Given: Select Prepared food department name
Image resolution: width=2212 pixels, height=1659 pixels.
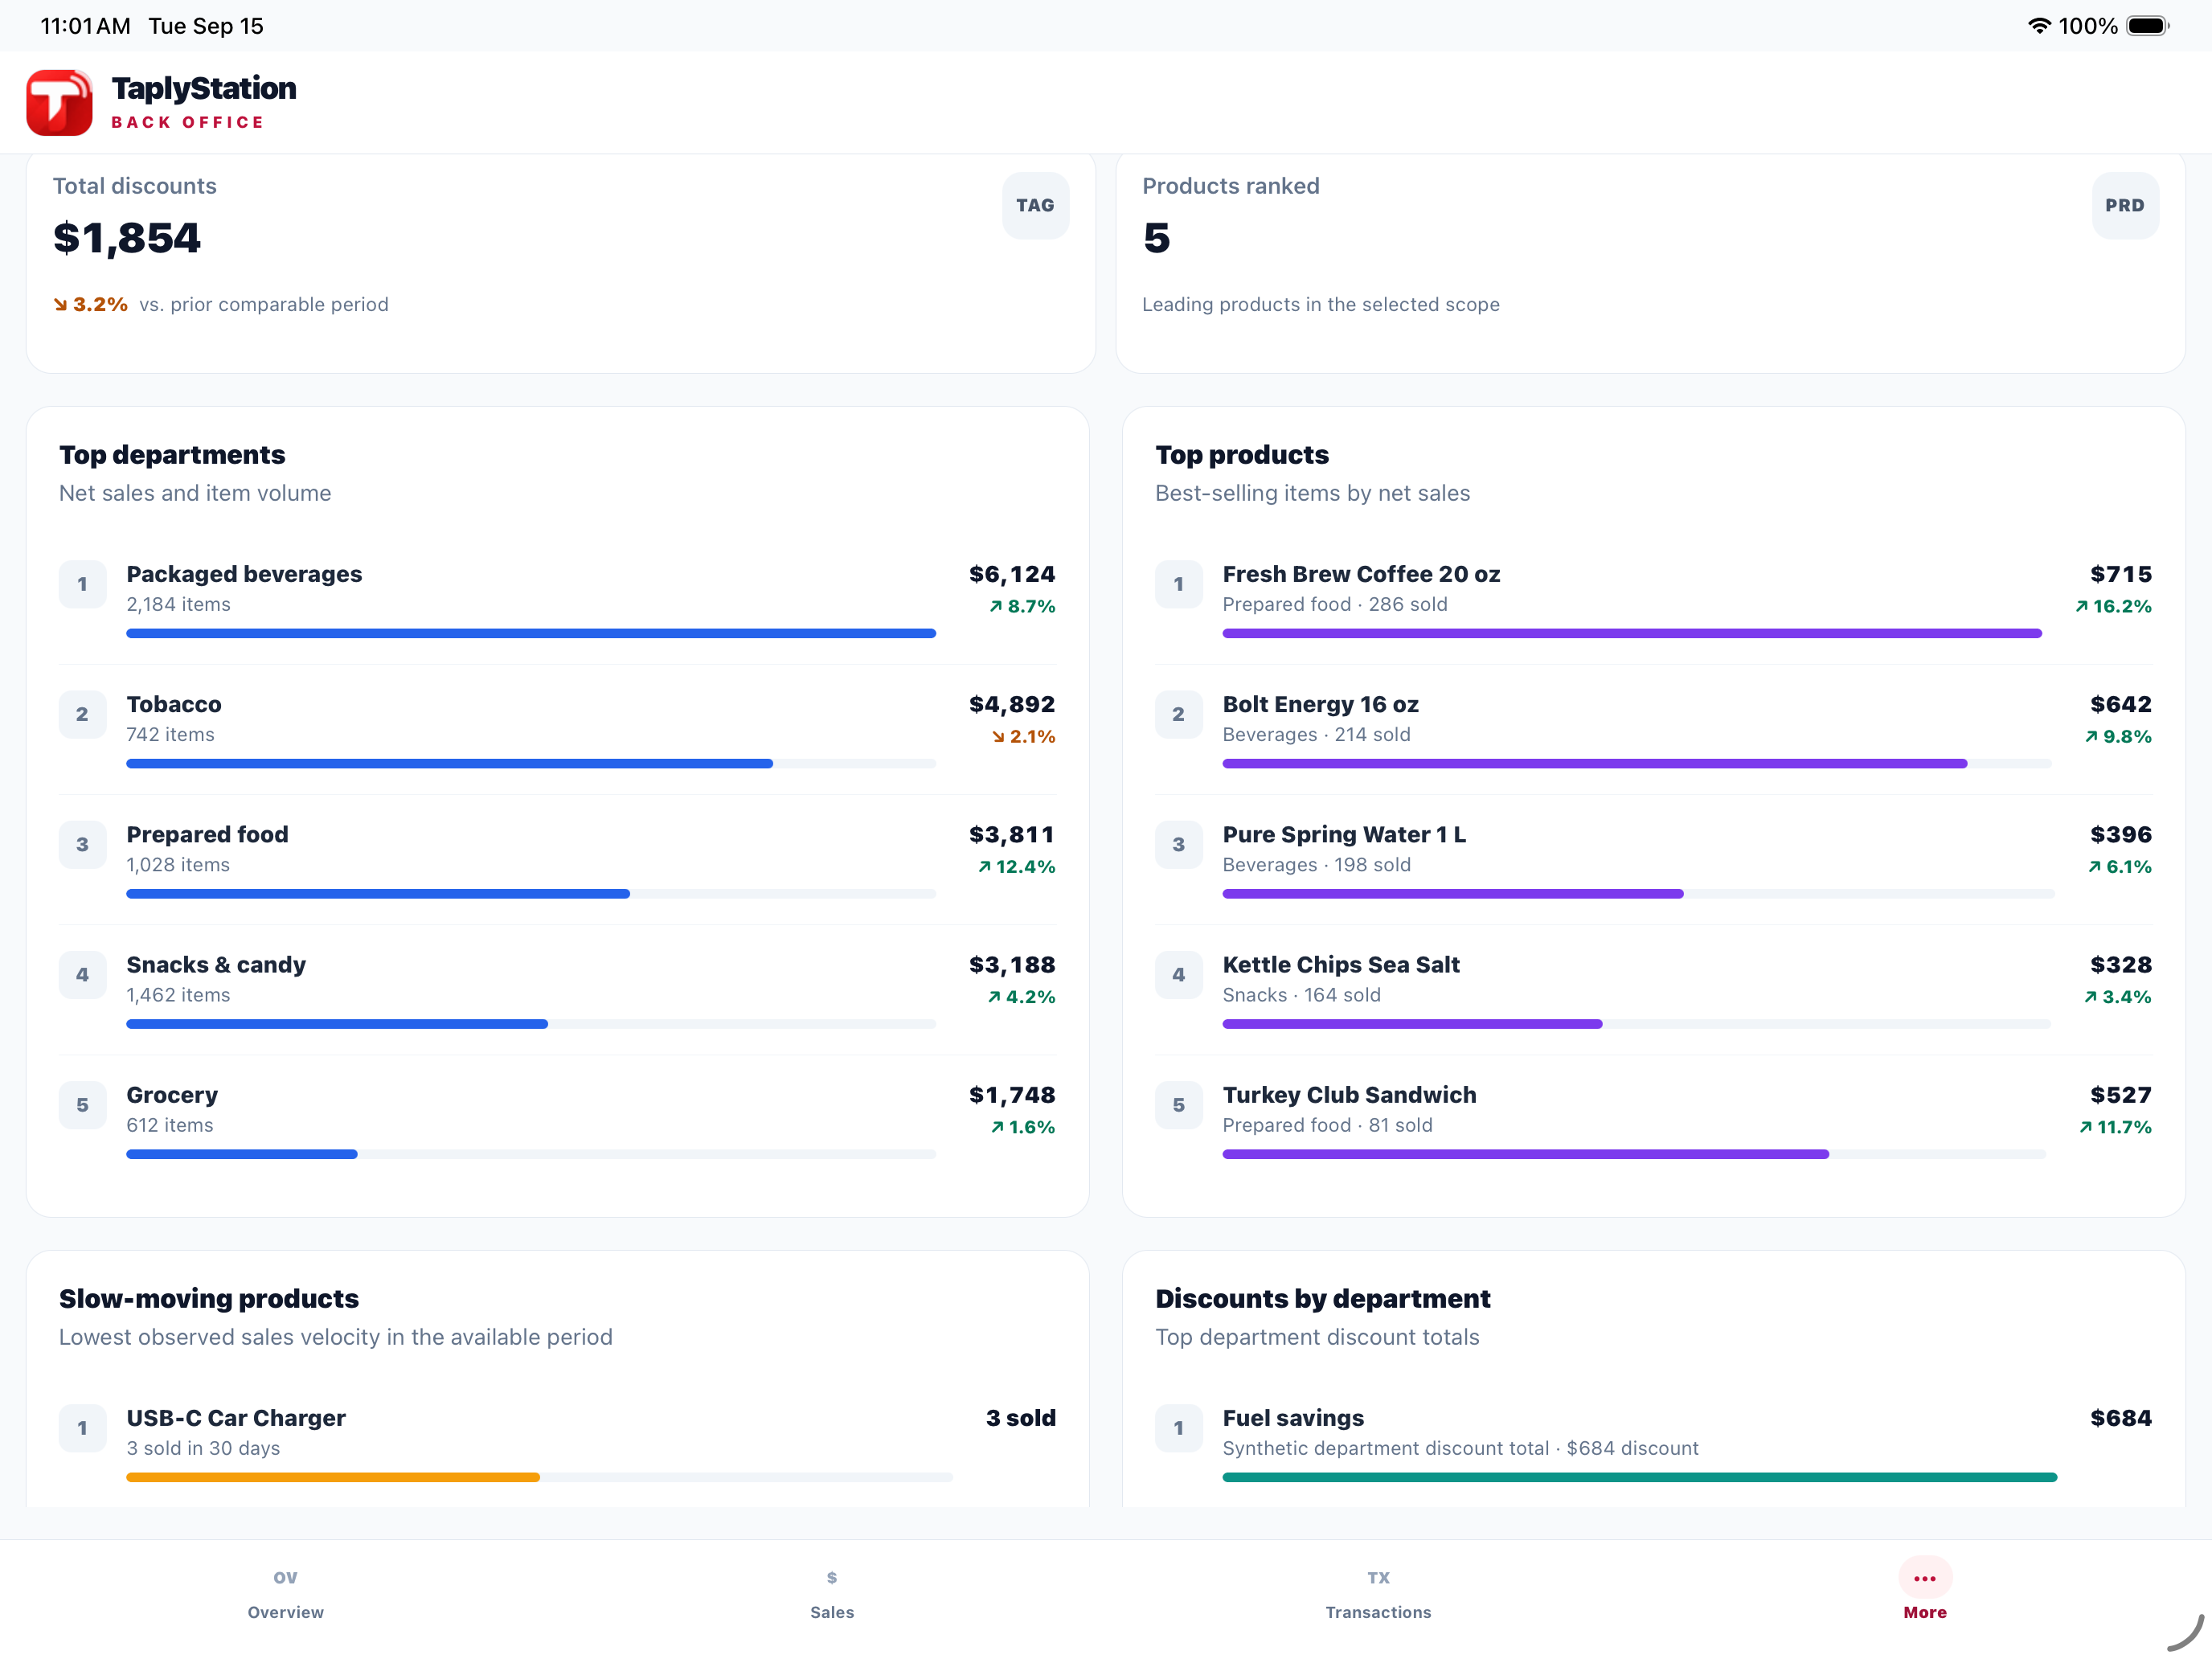Looking at the screenshot, I should [x=207, y=834].
